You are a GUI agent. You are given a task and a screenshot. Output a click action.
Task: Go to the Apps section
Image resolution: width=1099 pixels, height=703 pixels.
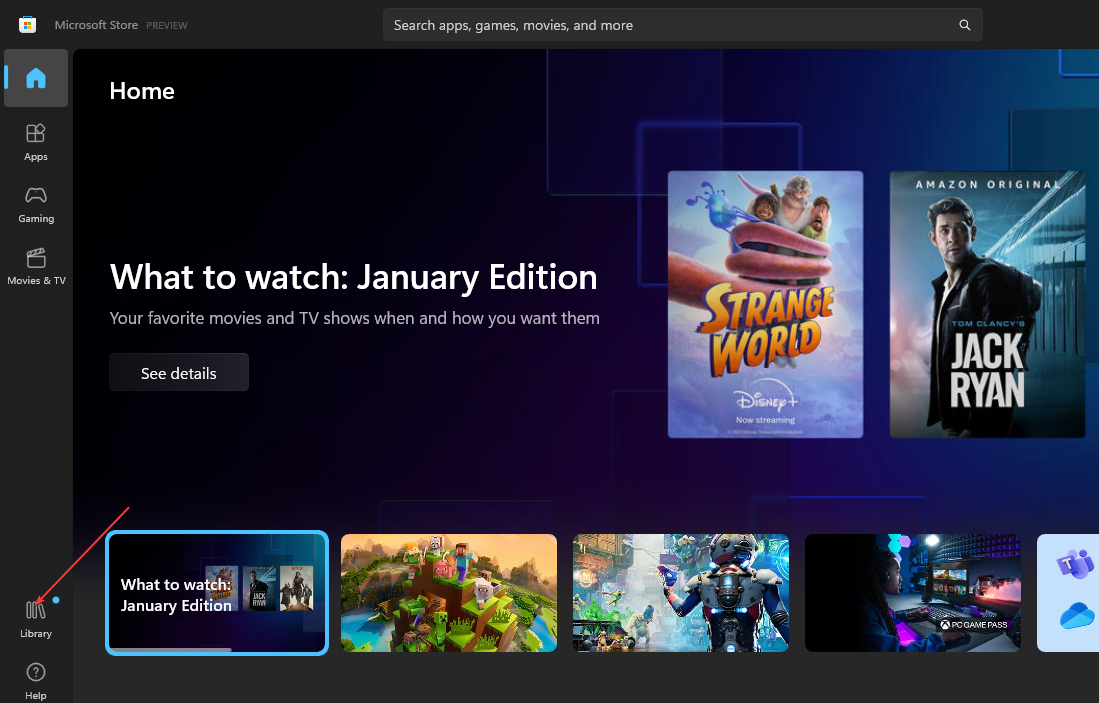pos(36,142)
